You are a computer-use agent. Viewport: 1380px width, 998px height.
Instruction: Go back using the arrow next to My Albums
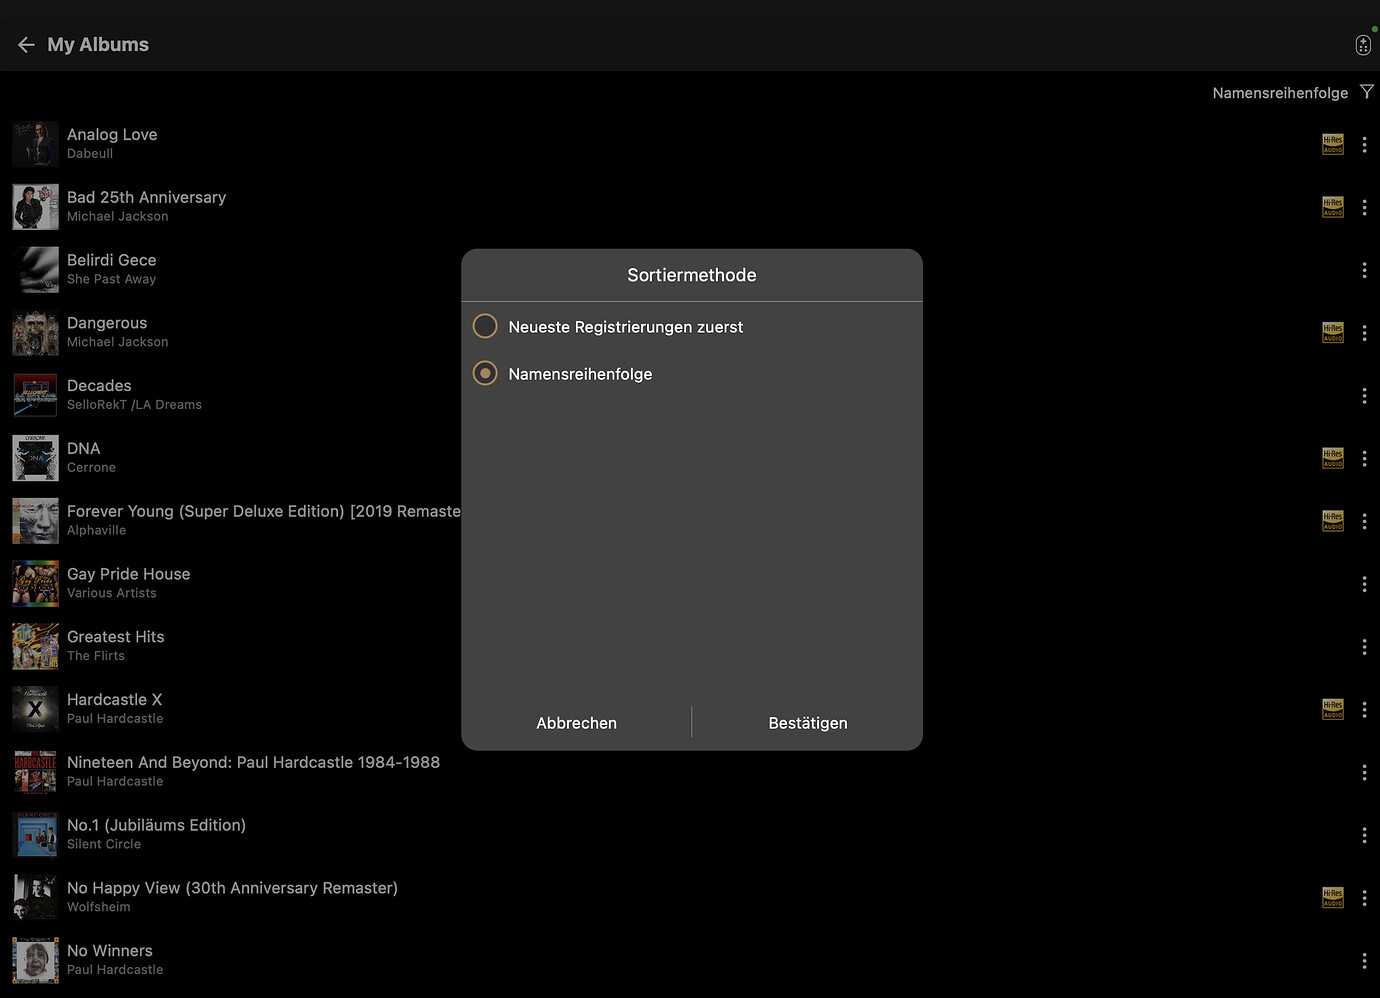click(26, 45)
